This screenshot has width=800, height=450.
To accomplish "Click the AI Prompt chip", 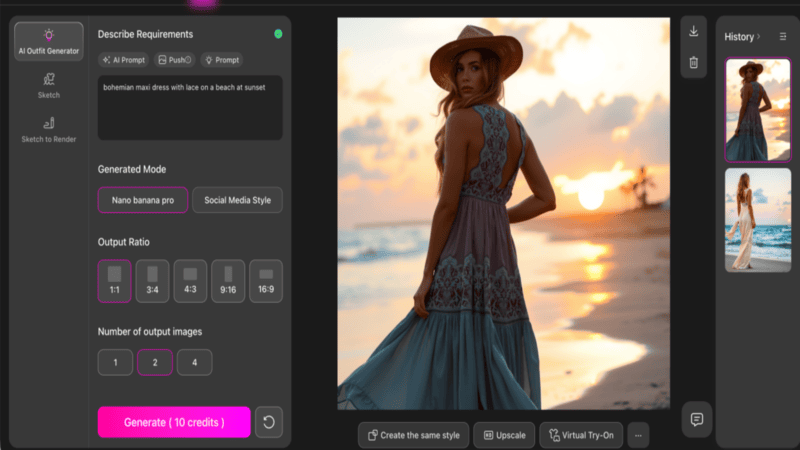I will [123, 60].
